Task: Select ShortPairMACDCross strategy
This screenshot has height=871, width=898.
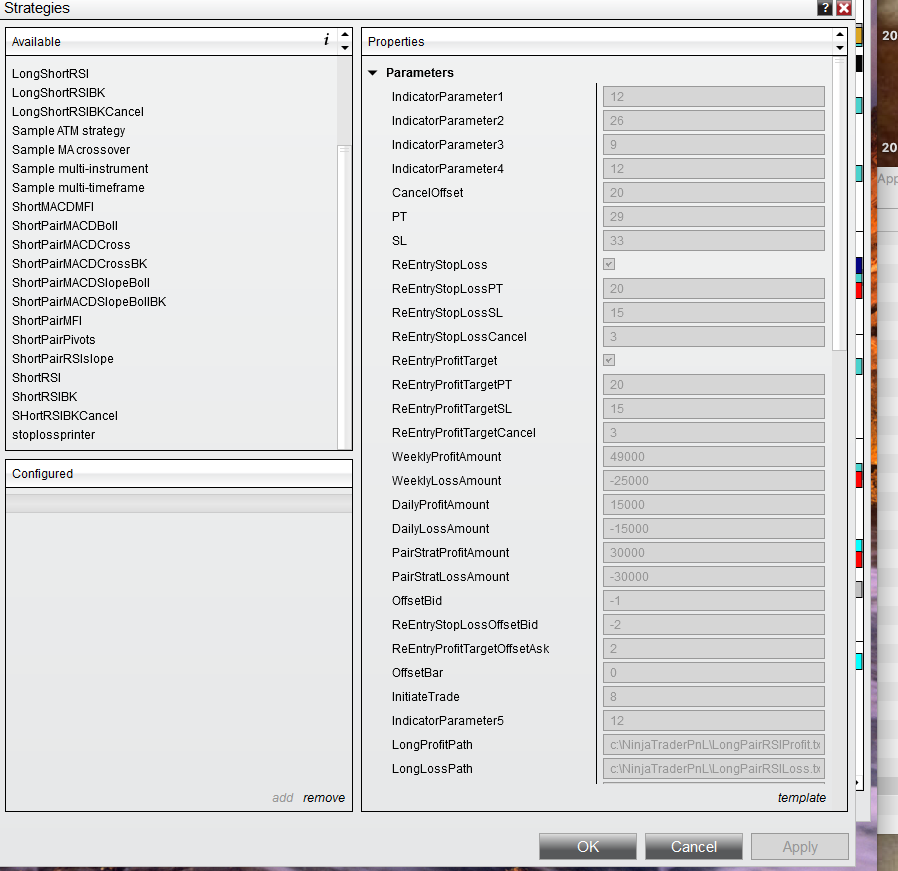Action: point(71,245)
